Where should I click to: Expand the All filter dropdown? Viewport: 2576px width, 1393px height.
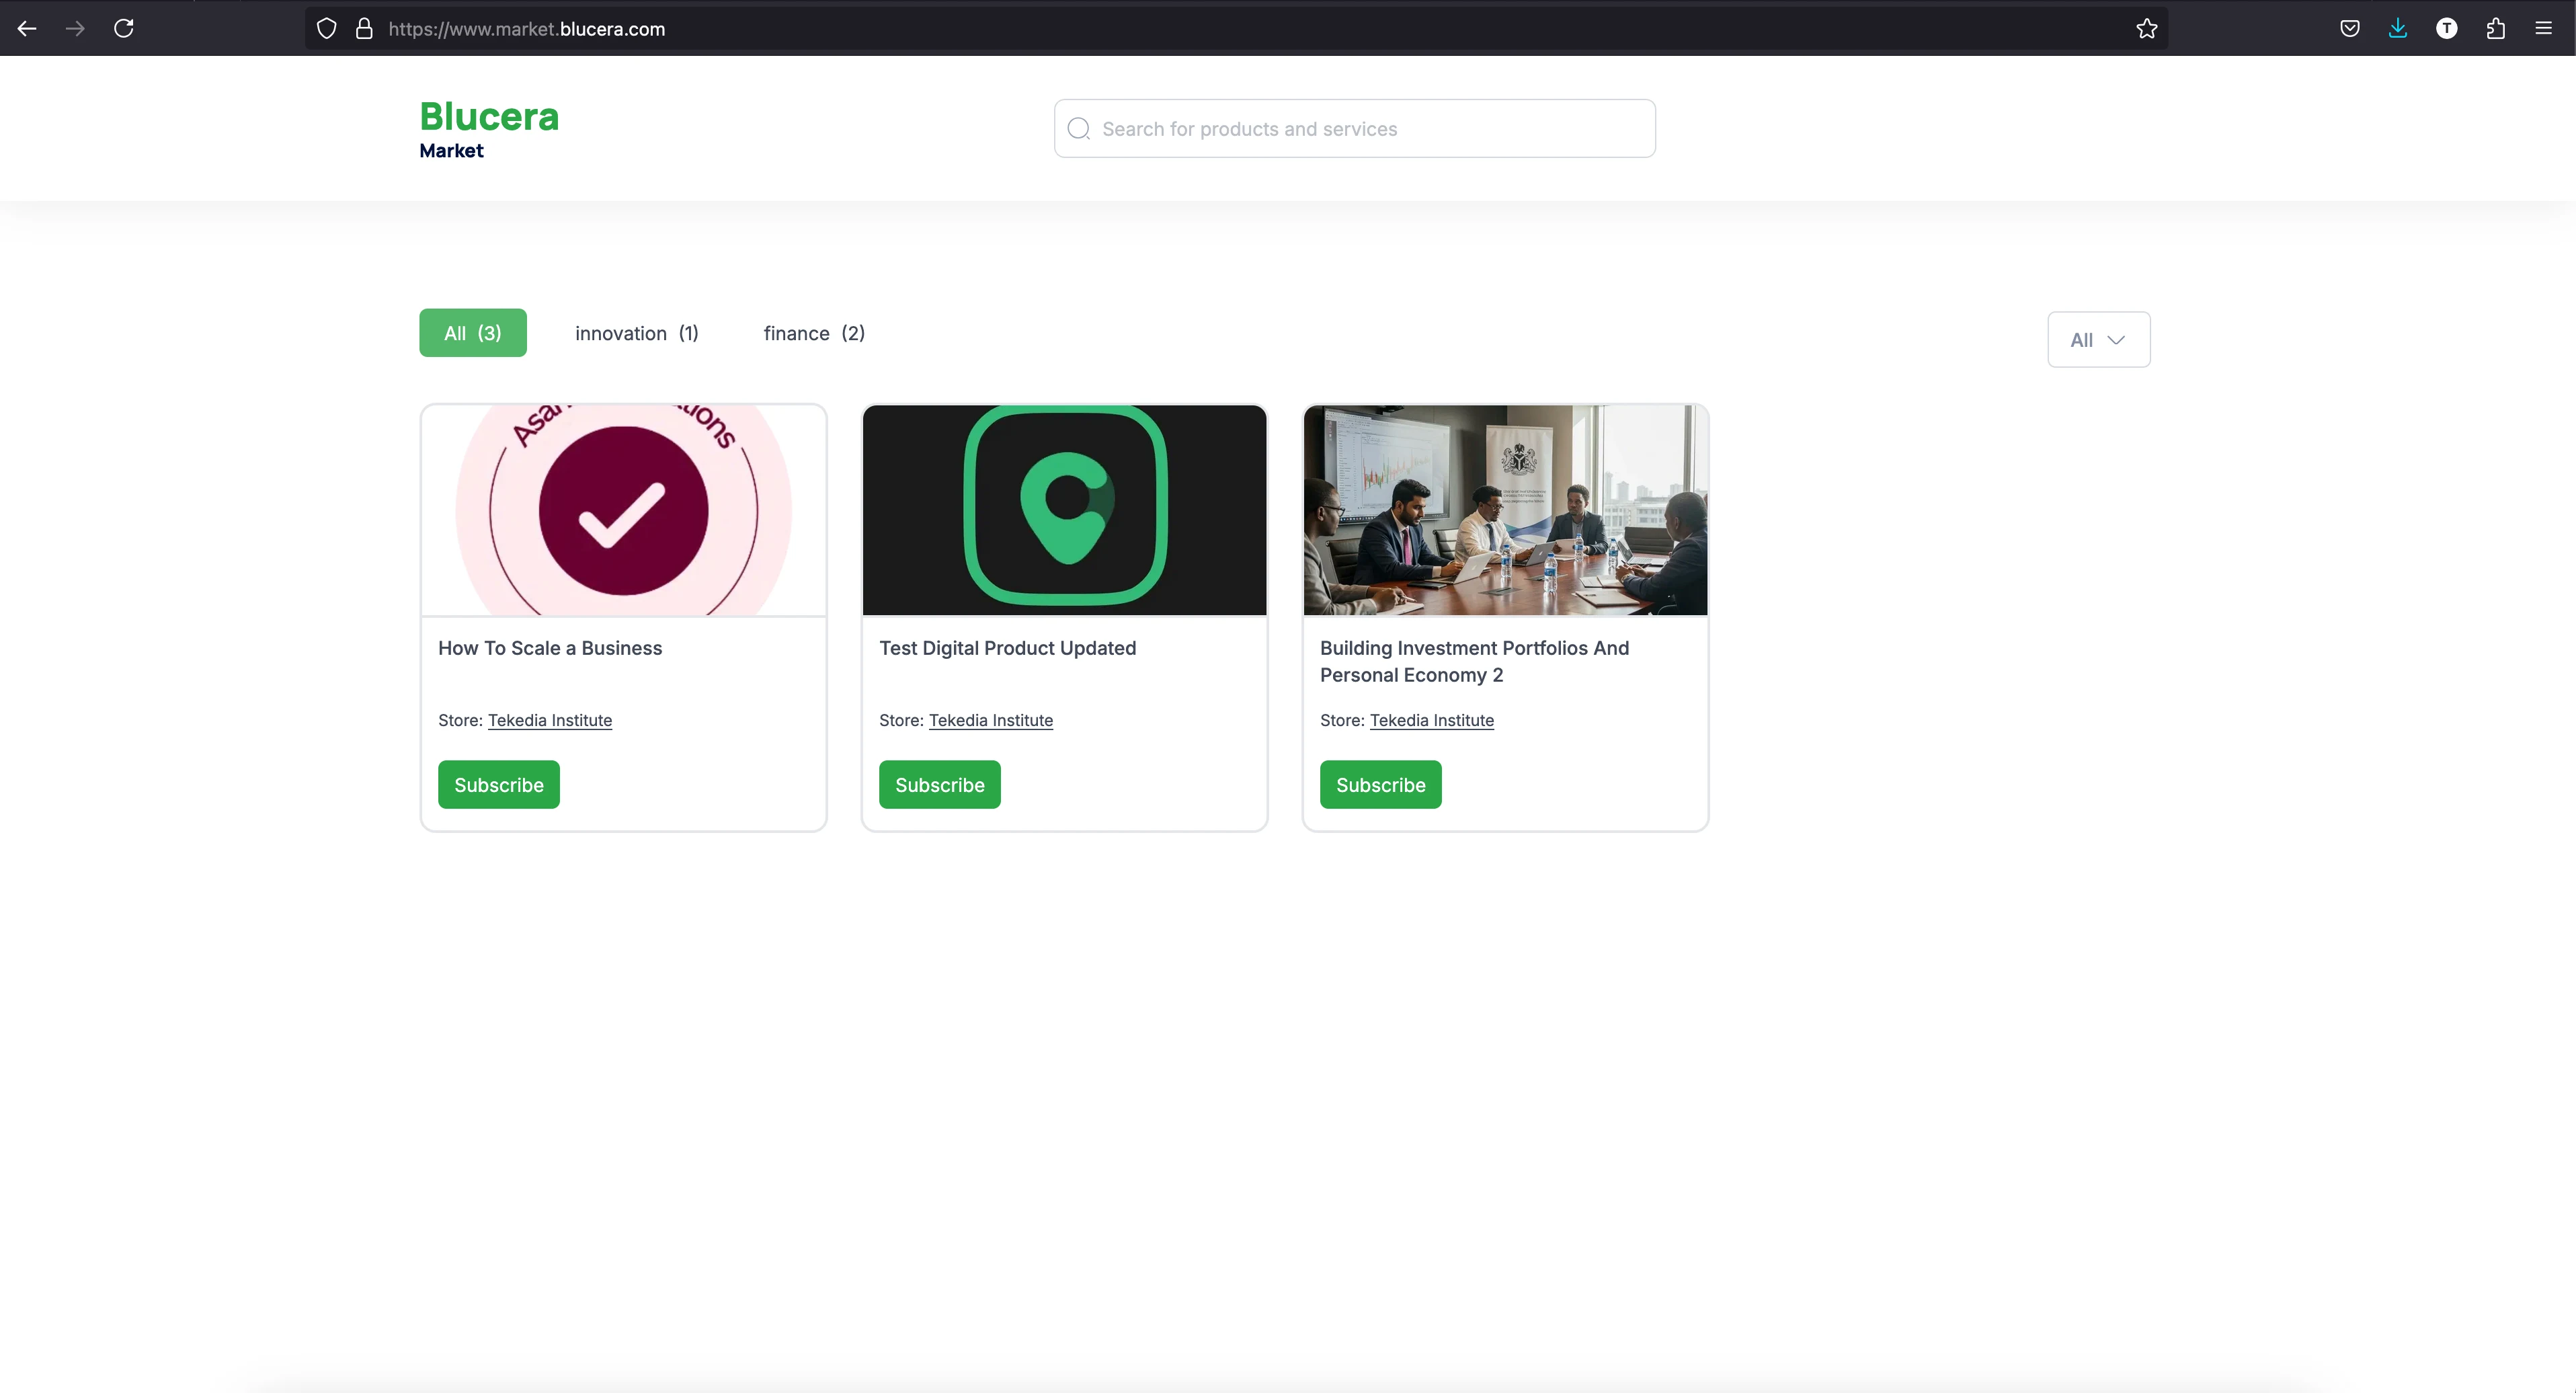[2098, 340]
